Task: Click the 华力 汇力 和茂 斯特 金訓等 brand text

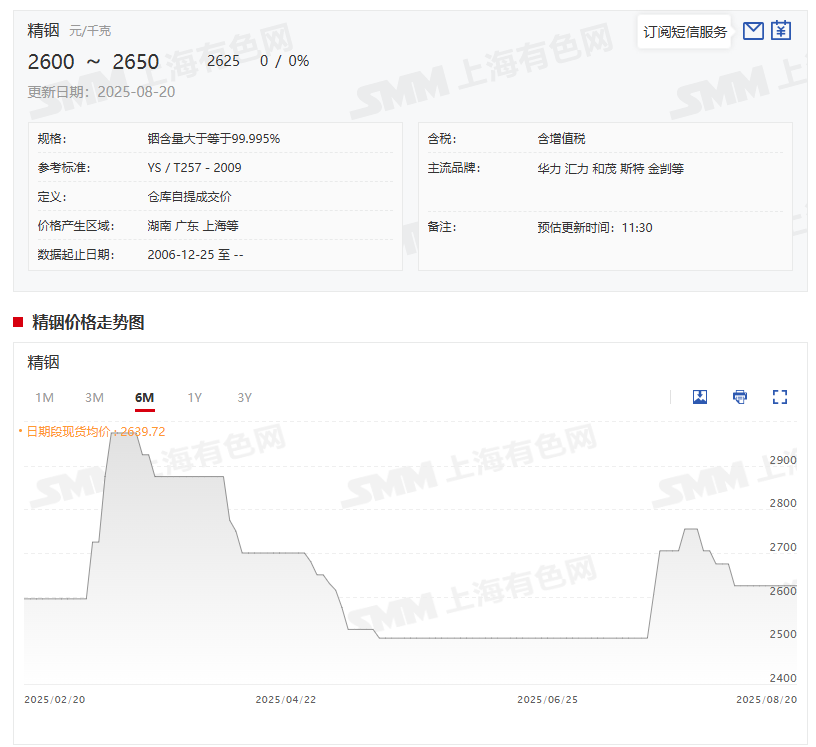Action: (x=610, y=169)
